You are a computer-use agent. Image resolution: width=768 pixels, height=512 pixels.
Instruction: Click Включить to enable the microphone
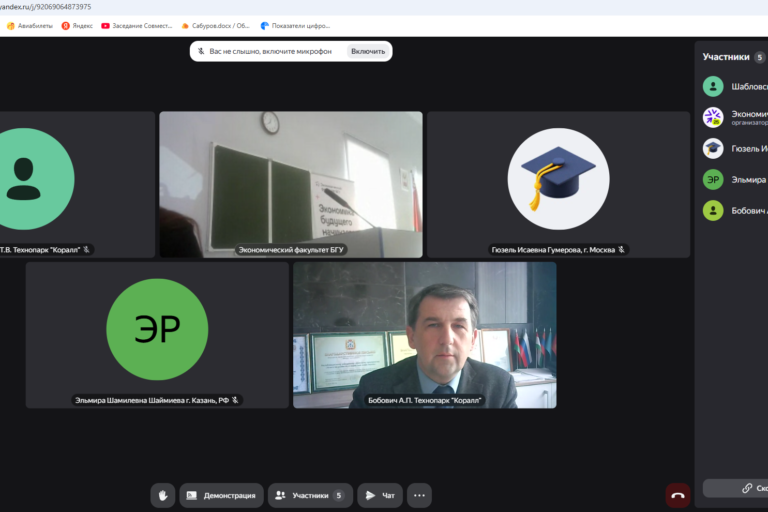(367, 51)
